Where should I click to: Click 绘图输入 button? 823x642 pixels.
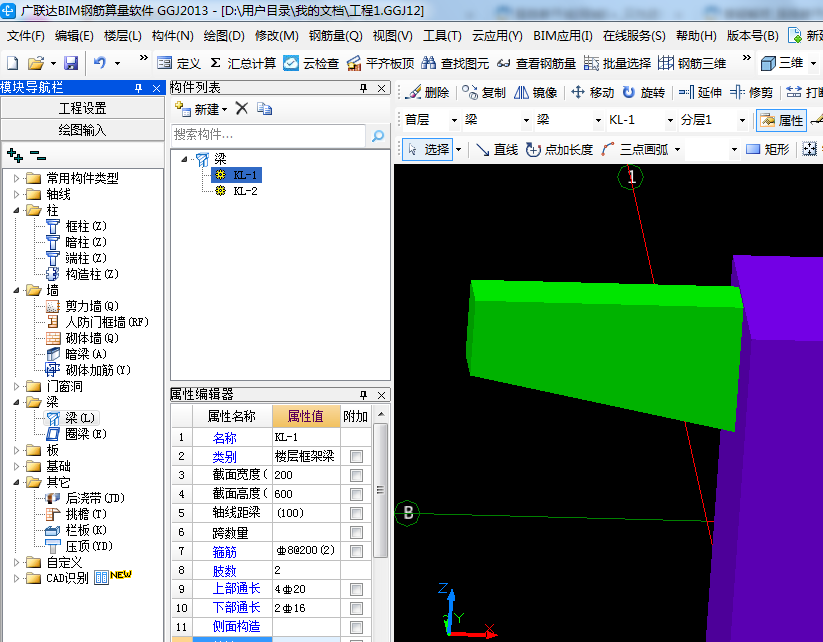pos(82,130)
